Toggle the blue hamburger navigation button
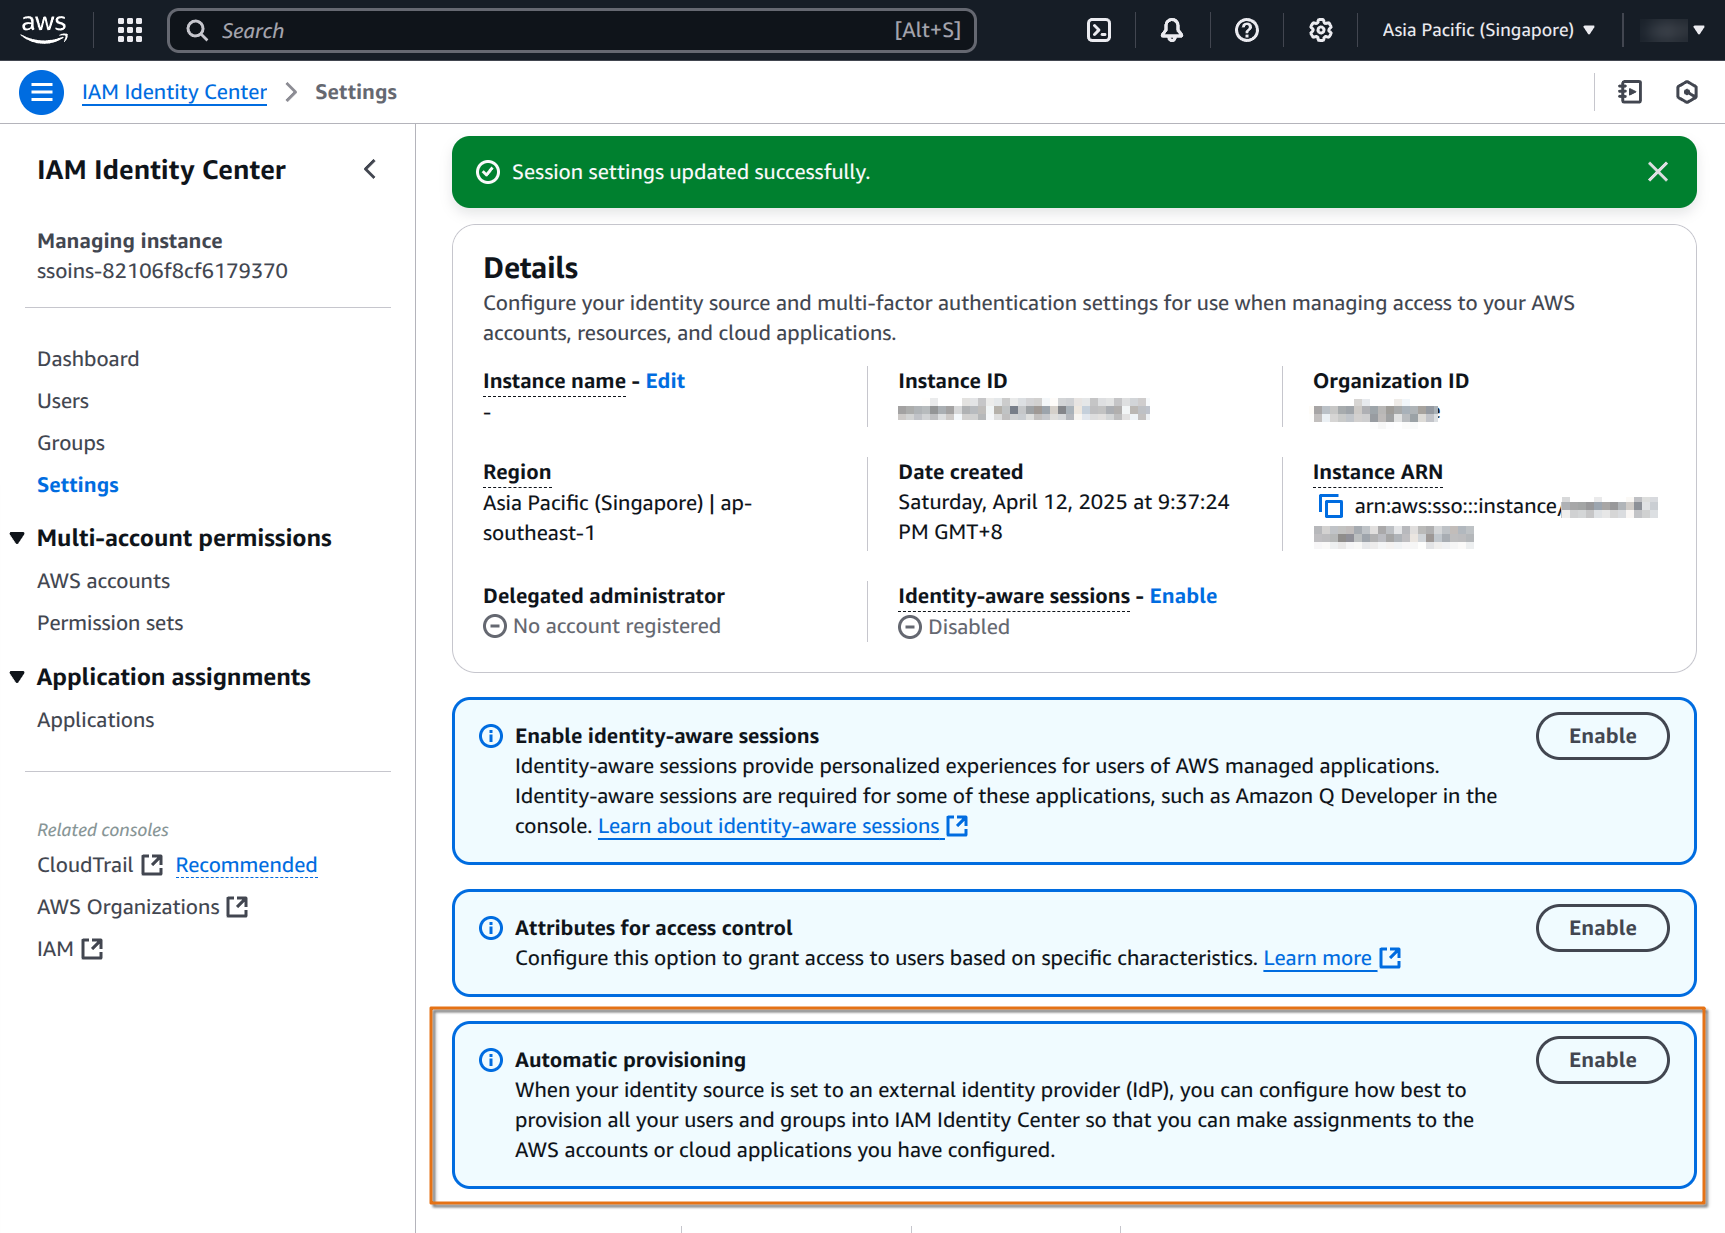 click(42, 92)
